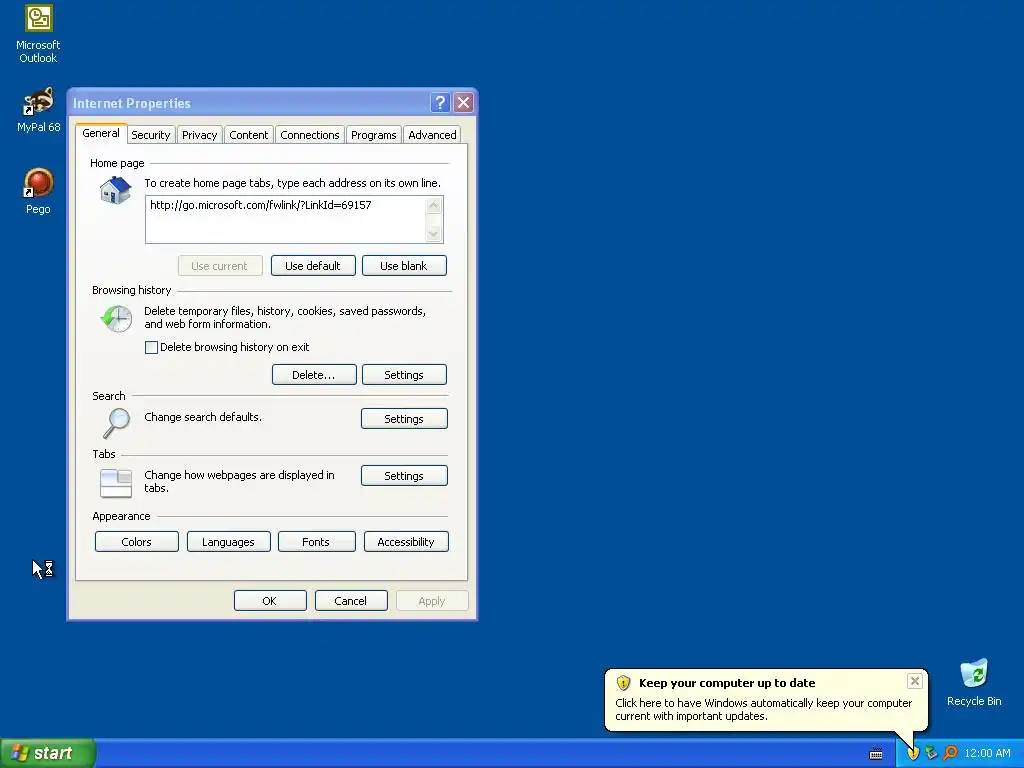Select the MyPal 68 desktop shortcut

39,110
